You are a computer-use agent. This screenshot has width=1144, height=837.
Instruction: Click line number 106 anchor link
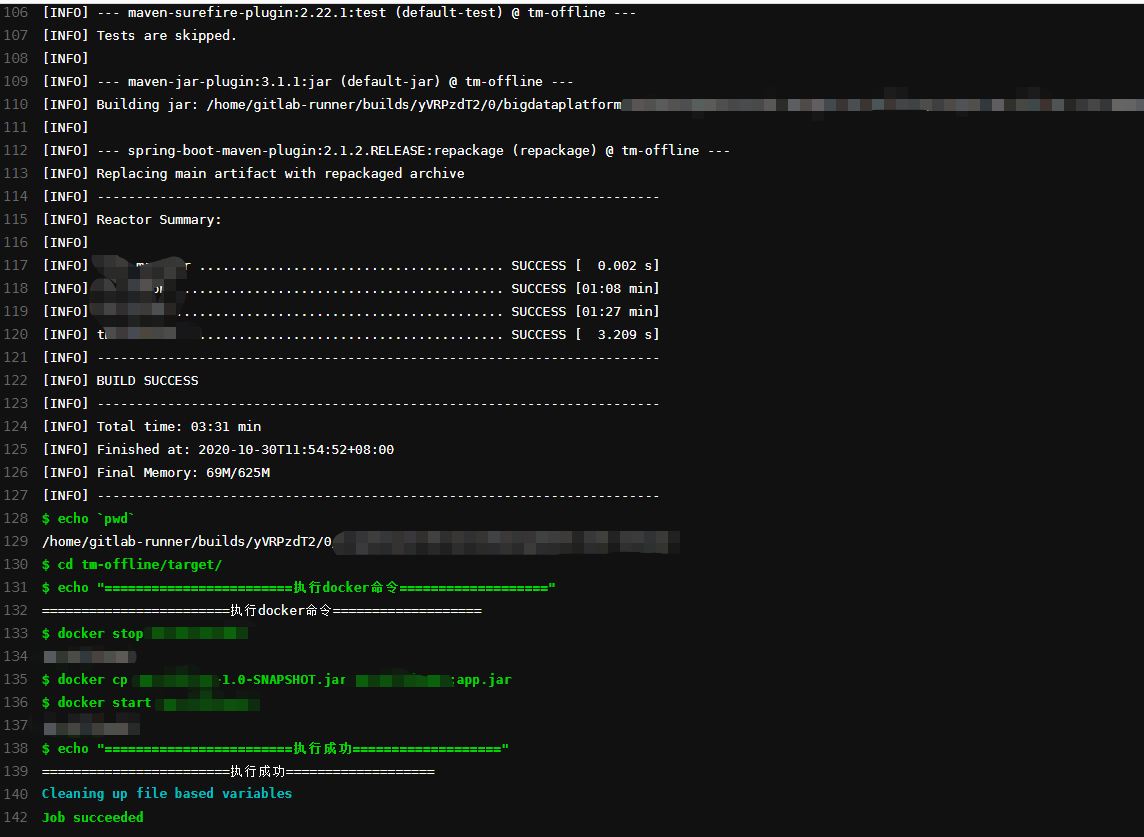pos(17,12)
